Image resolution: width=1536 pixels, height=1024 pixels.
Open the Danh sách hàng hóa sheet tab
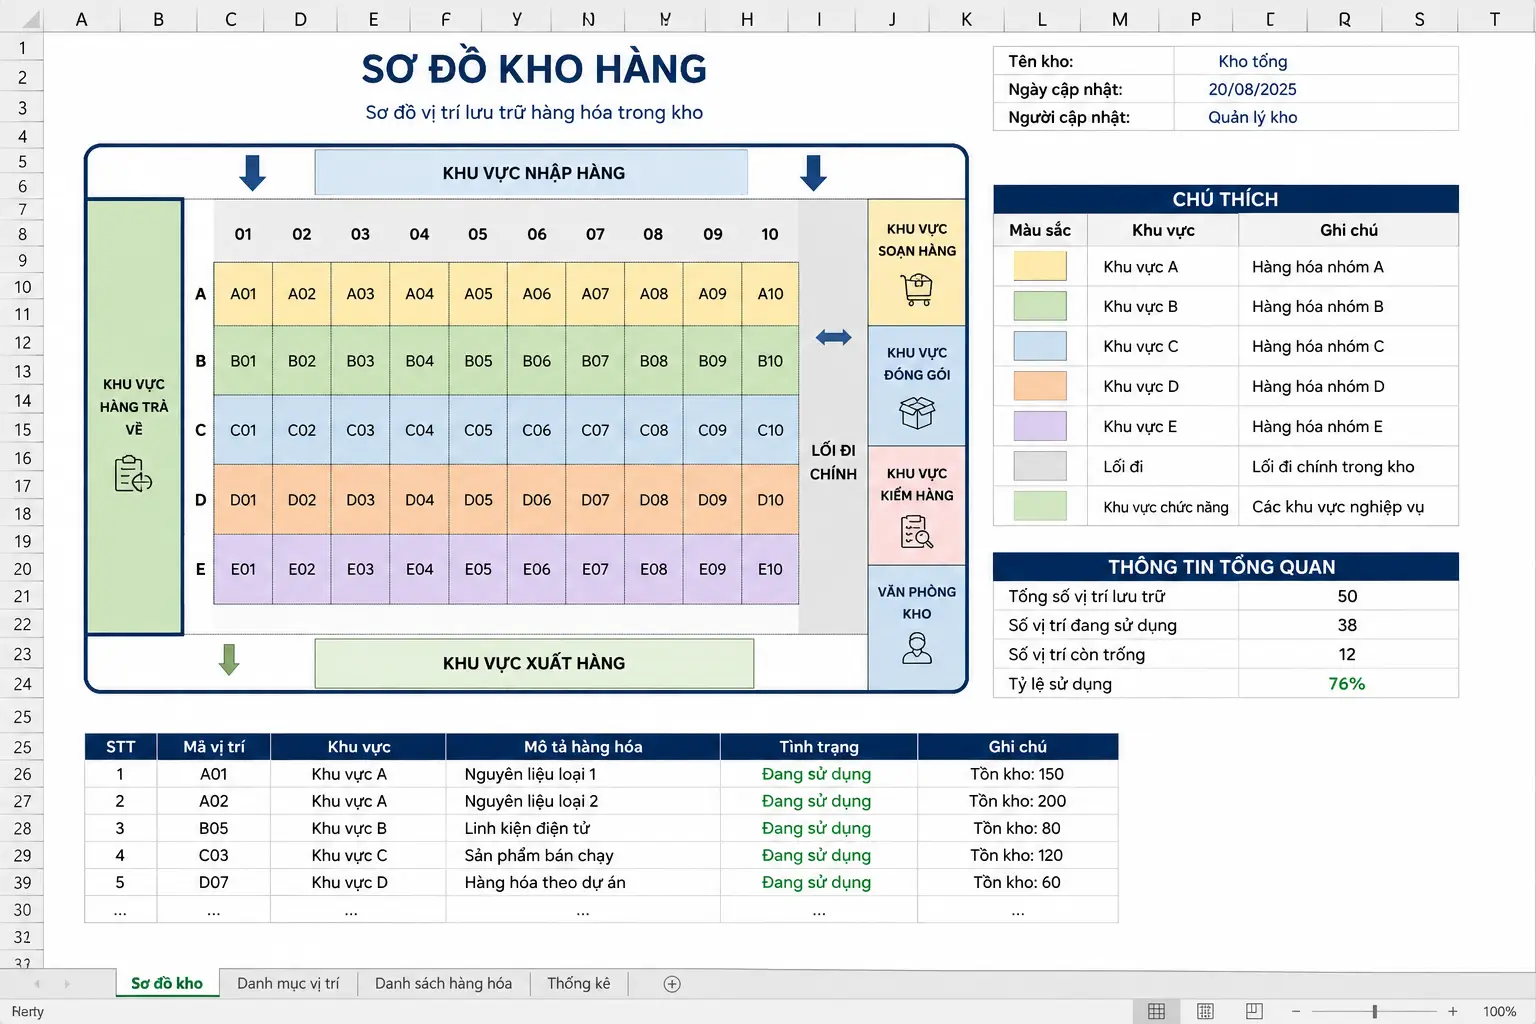click(443, 984)
